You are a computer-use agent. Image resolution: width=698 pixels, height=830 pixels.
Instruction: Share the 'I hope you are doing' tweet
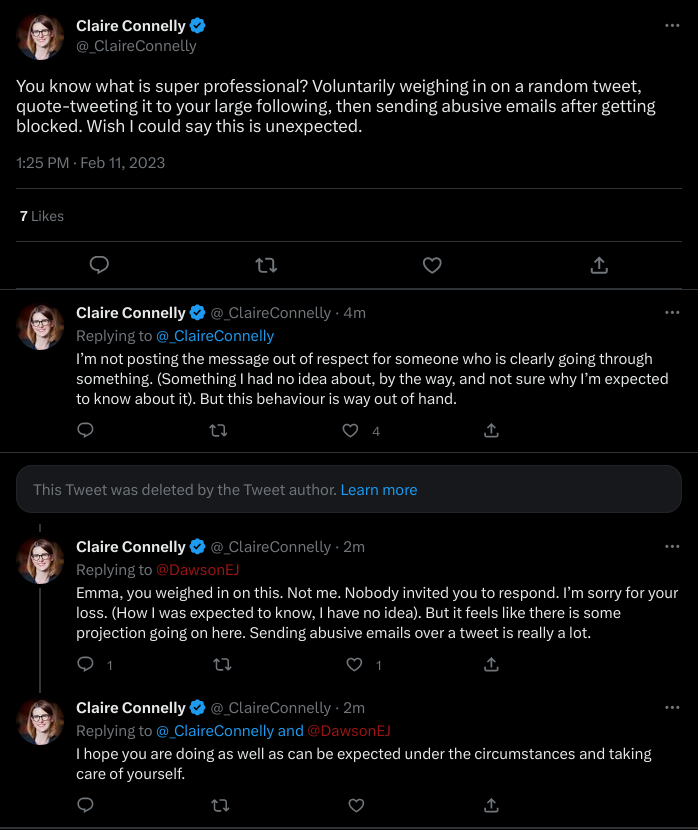coord(491,805)
